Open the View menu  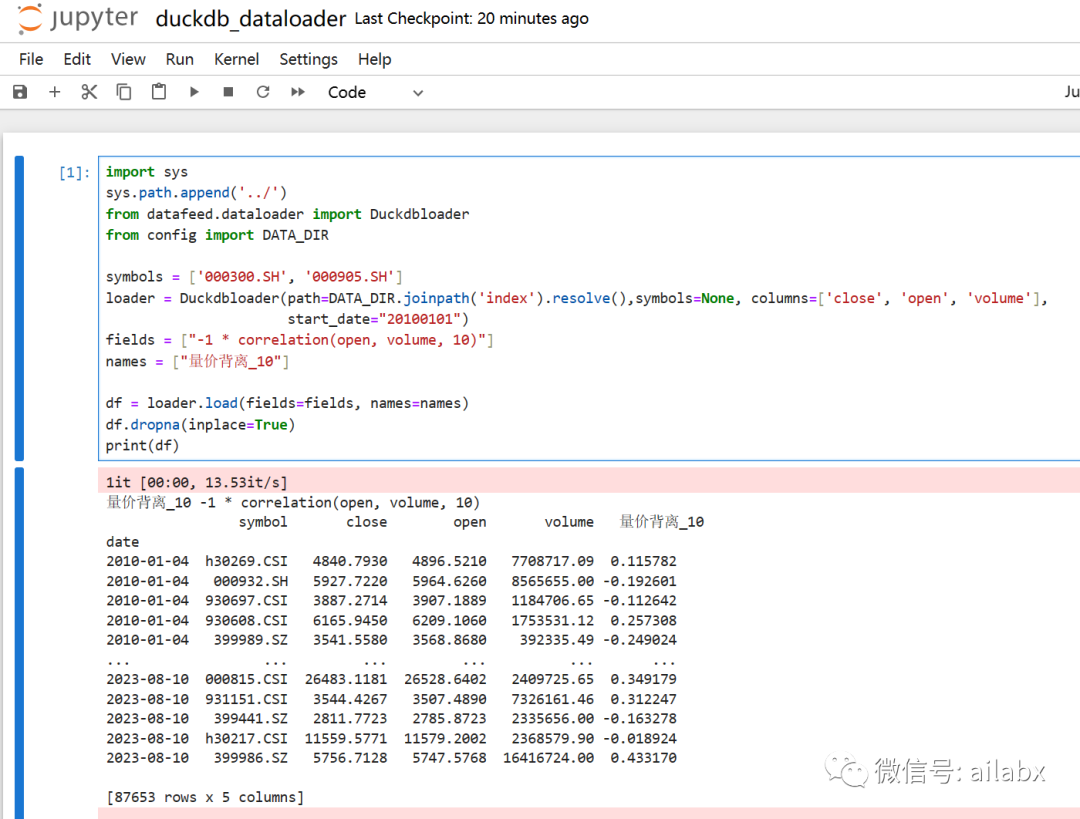pyautogui.click(x=128, y=59)
